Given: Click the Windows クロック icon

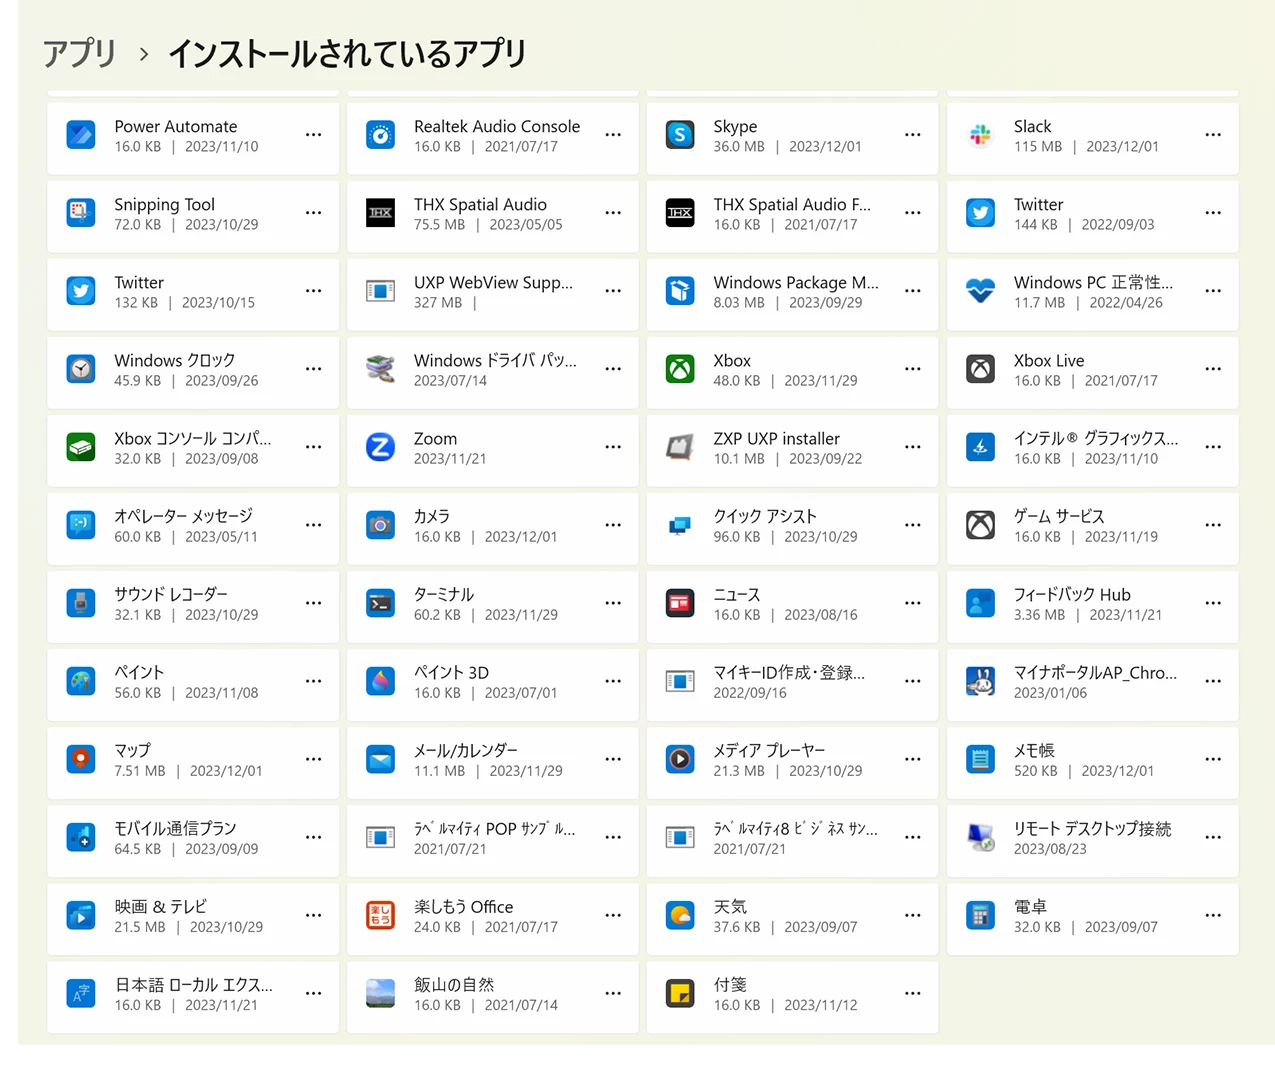Looking at the screenshot, I should point(81,369).
